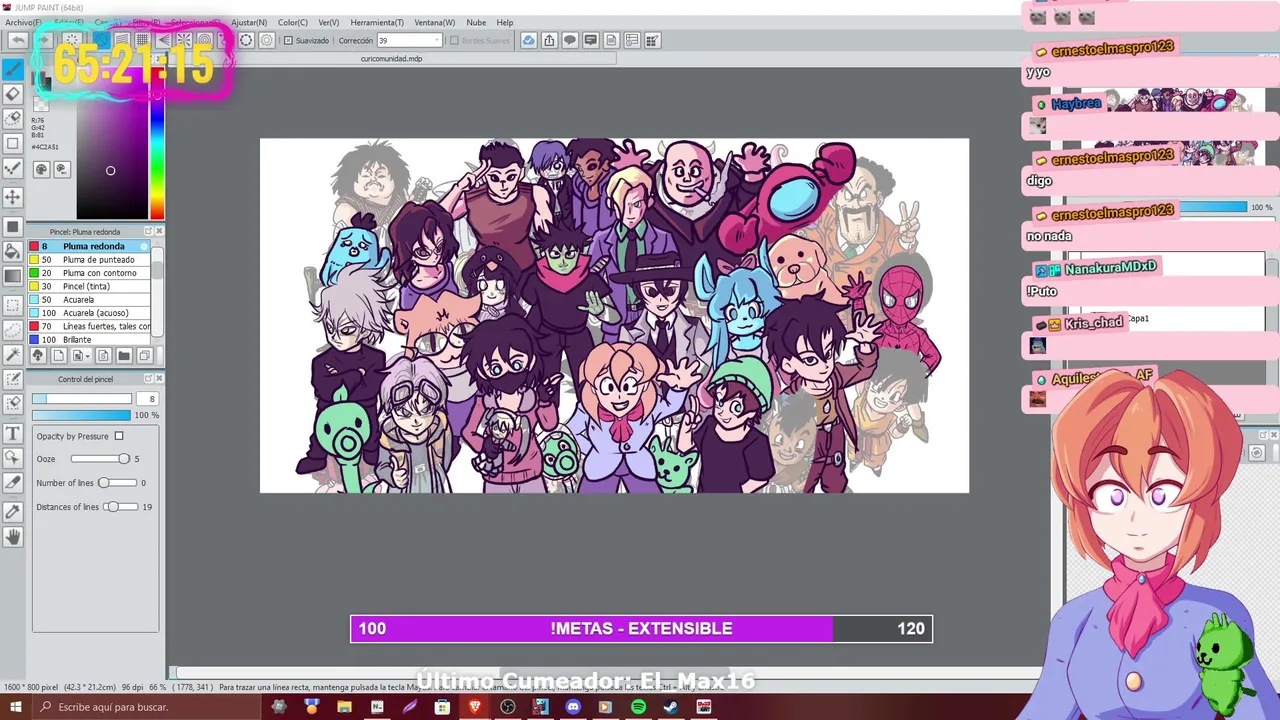Turn on the circle snap guide
The image size is (1280, 720).
pos(205,40)
